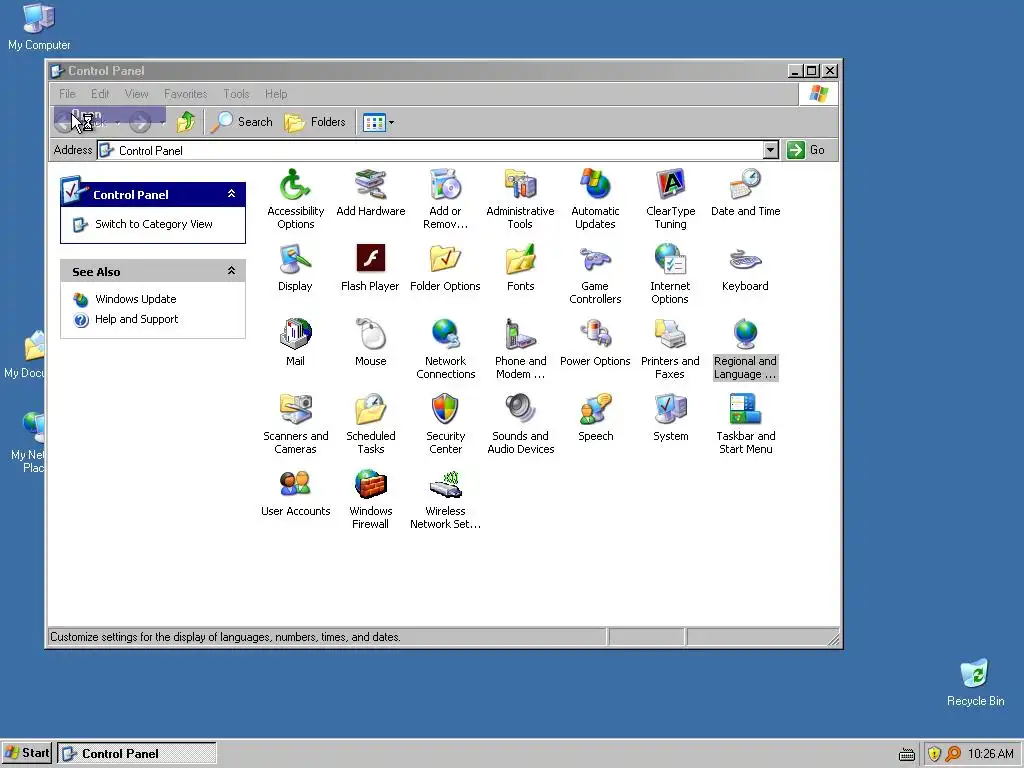Select Sounds and Audio Devices icon
1024x768 pixels.
pos(520,424)
